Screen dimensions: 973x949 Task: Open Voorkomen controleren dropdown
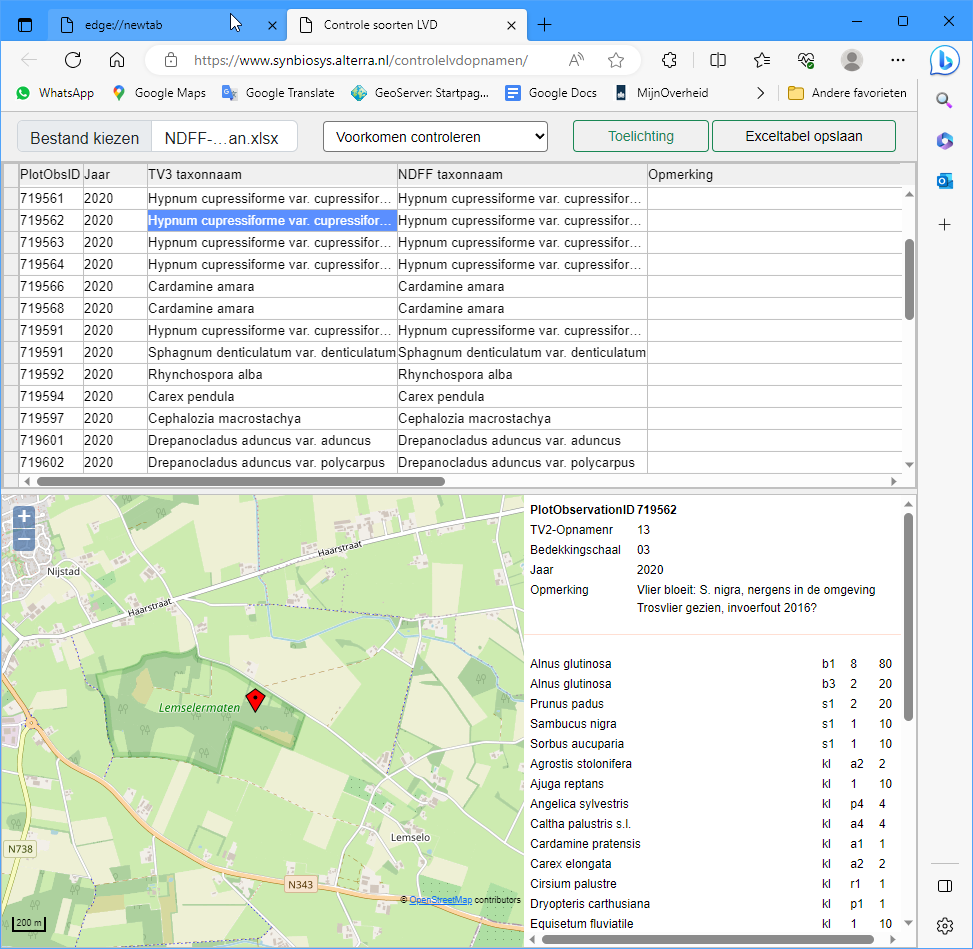tap(435, 137)
